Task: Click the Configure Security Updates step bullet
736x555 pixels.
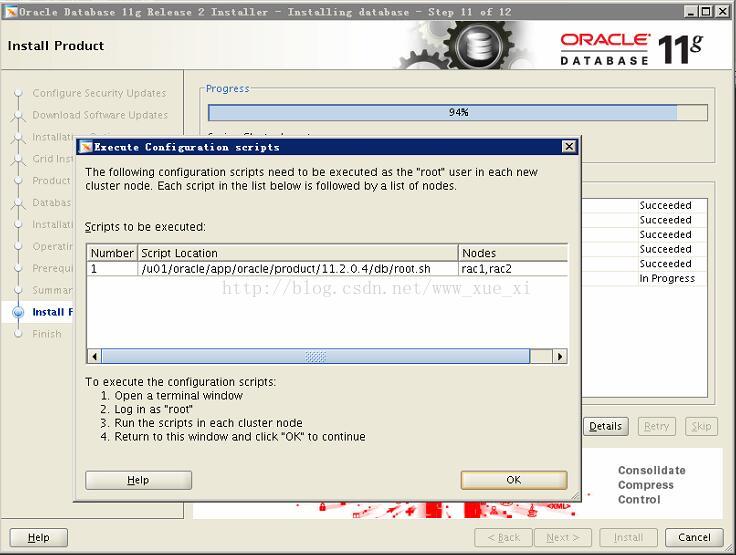Action: click(x=18, y=93)
